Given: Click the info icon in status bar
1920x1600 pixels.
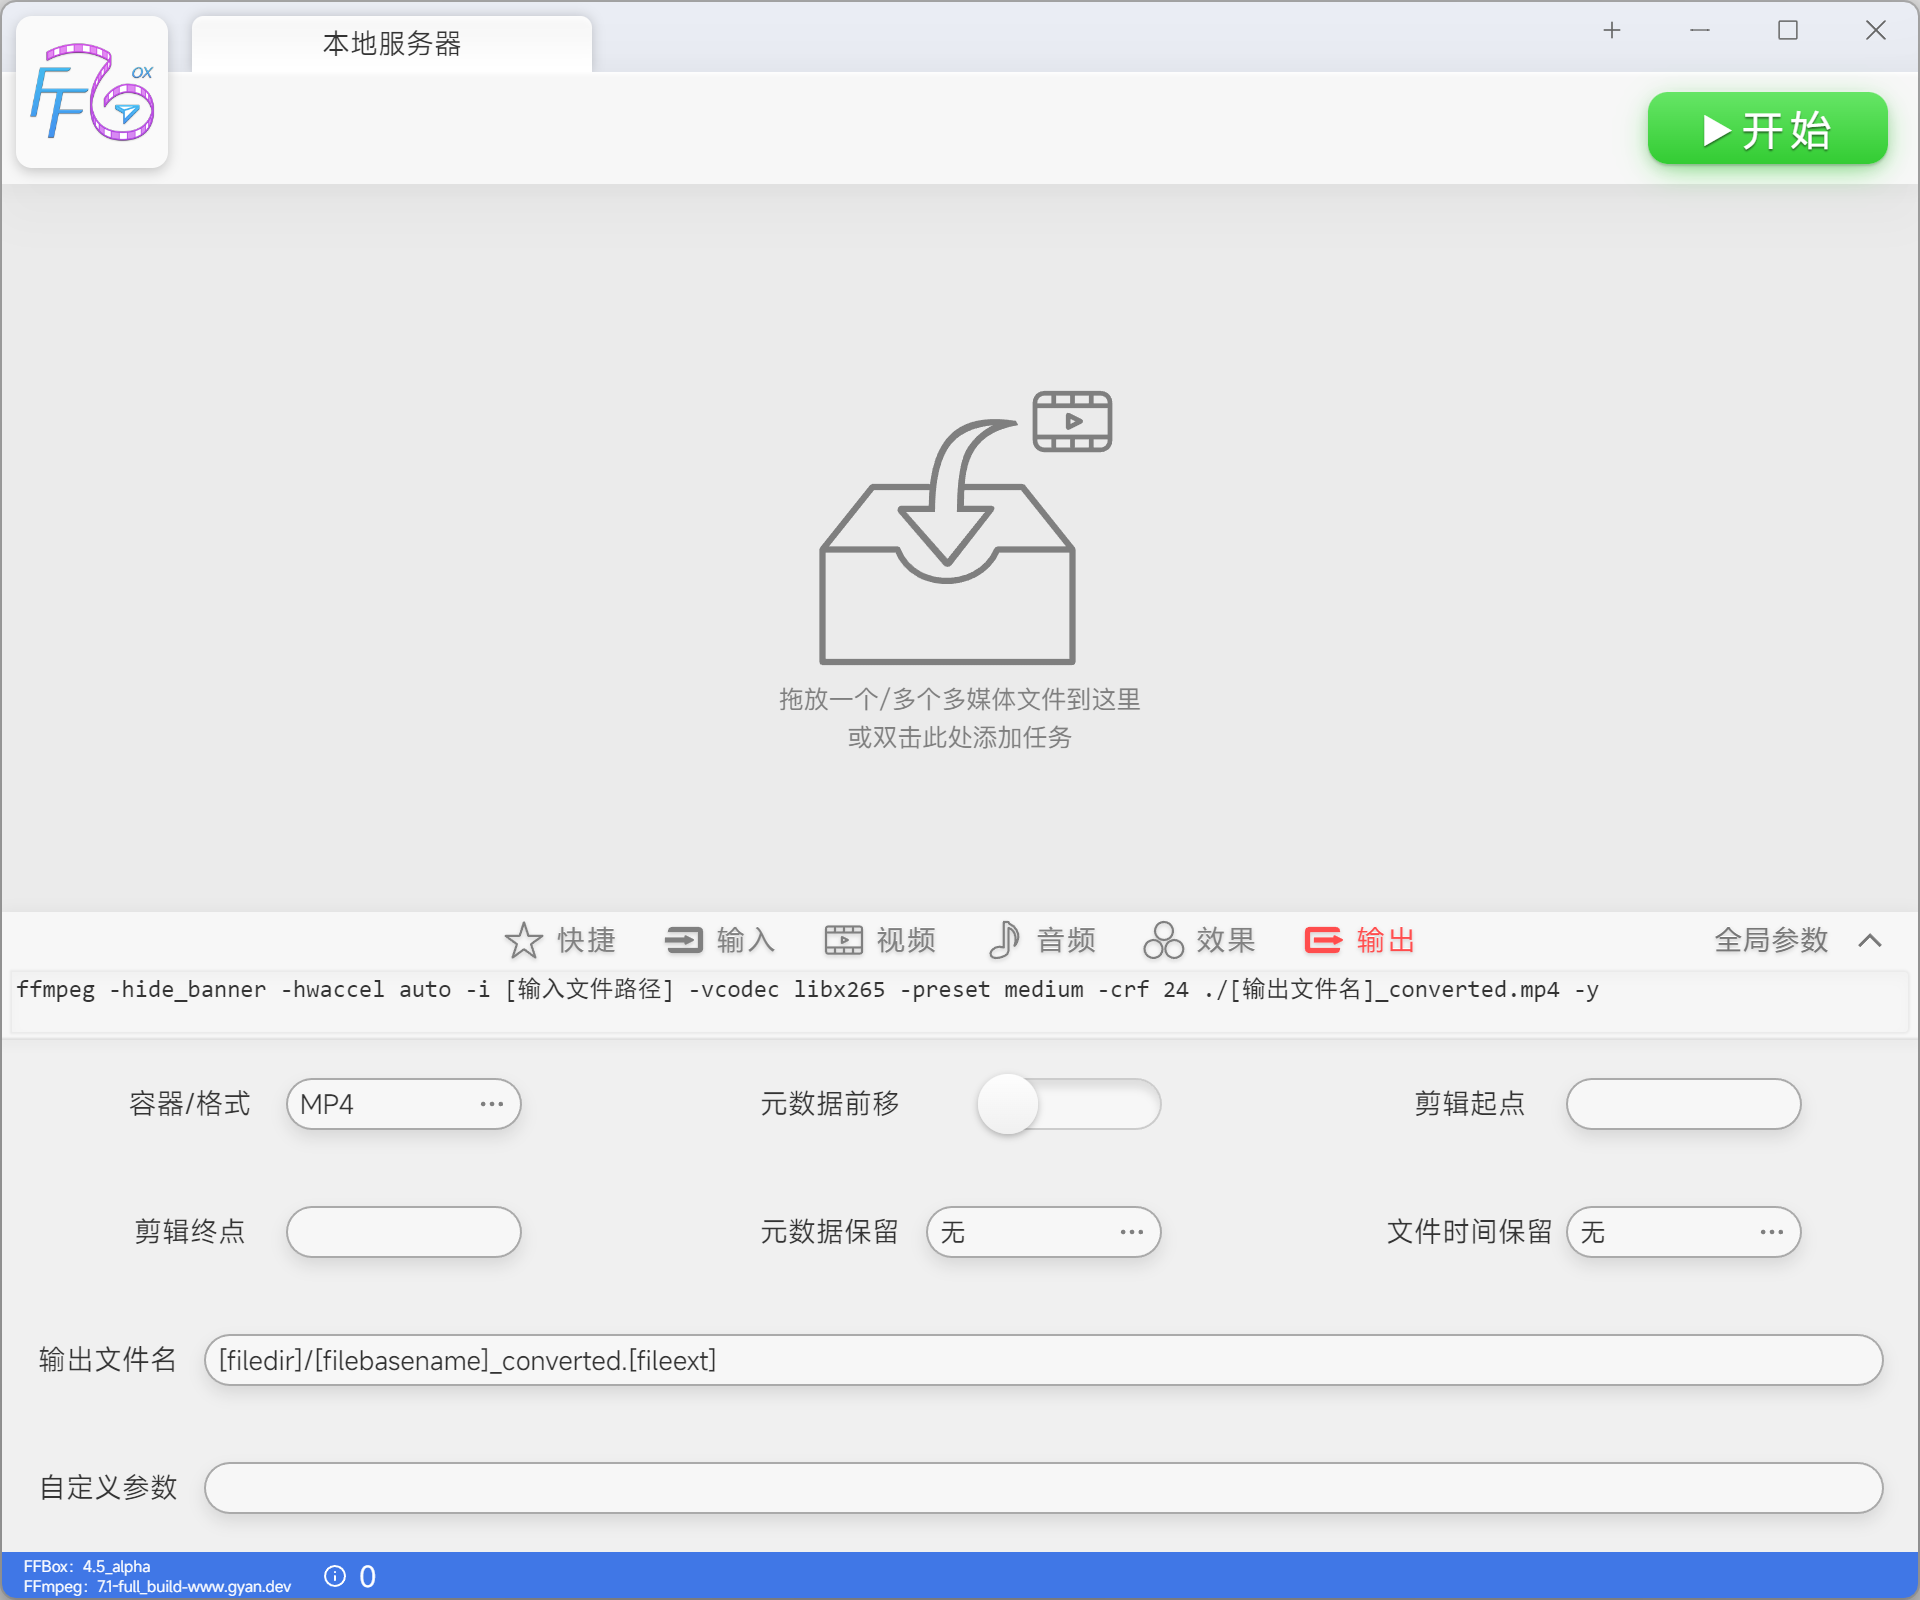Looking at the screenshot, I should click(335, 1576).
